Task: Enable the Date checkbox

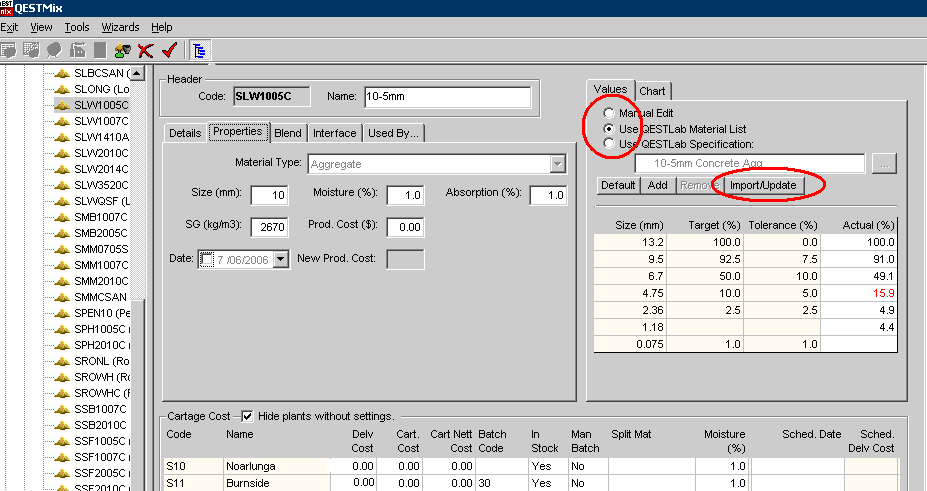Action: tap(207, 260)
